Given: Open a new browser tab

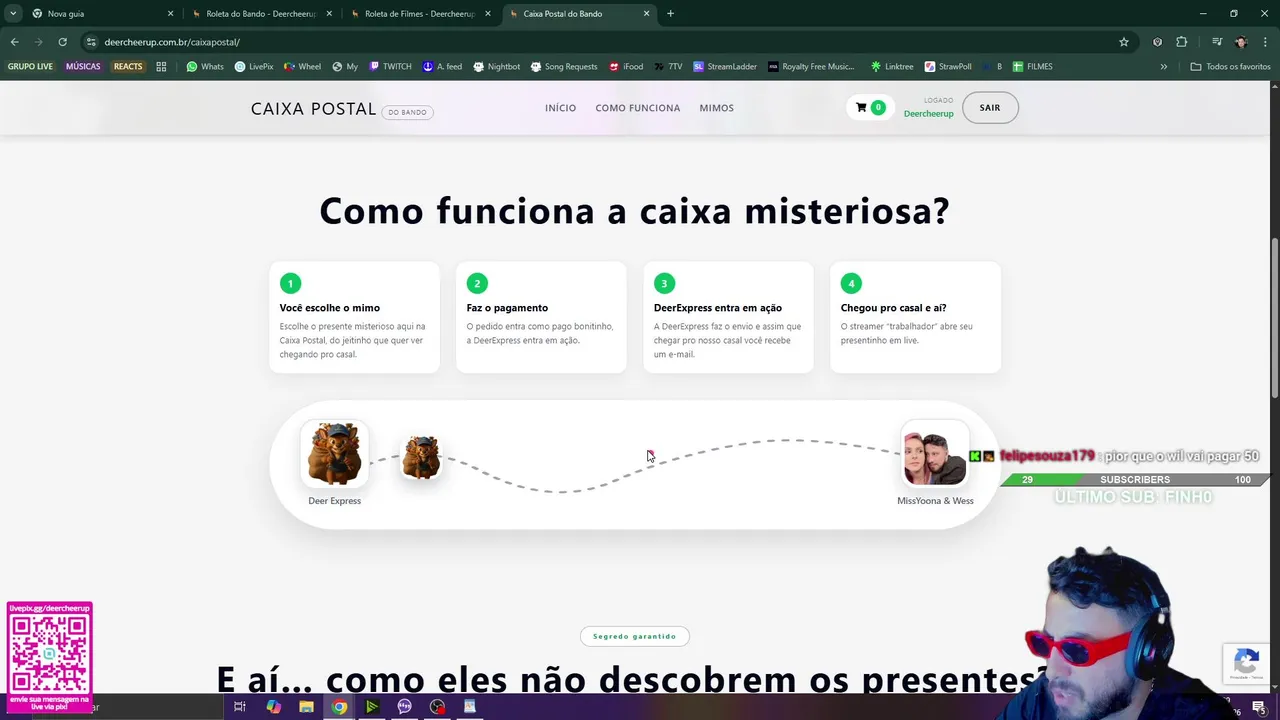Looking at the screenshot, I should coord(670,14).
